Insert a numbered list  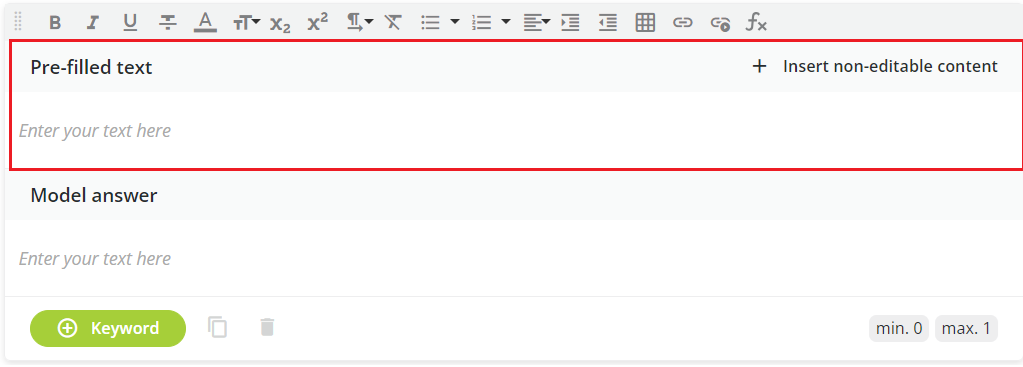tap(481, 23)
